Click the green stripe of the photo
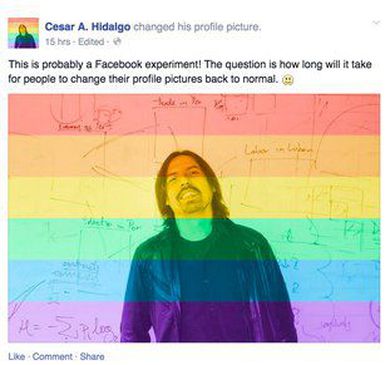Viewport: 390px width, 365px height. [x=194, y=239]
